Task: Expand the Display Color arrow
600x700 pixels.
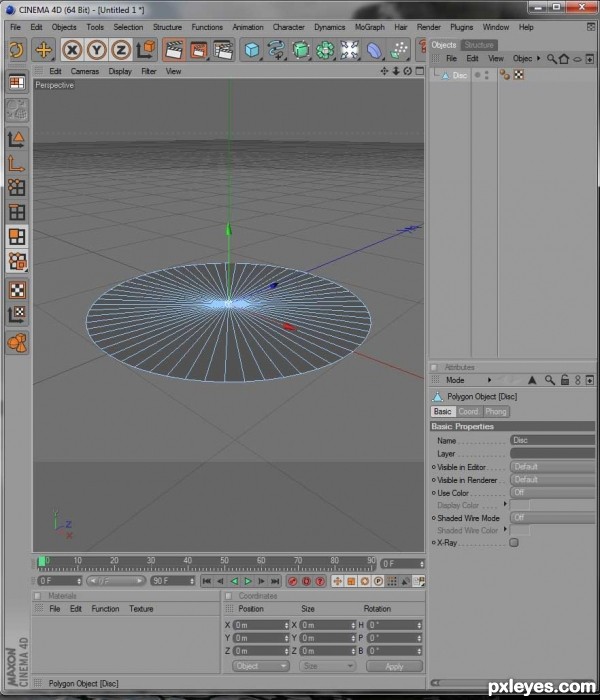Action: click(505, 504)
